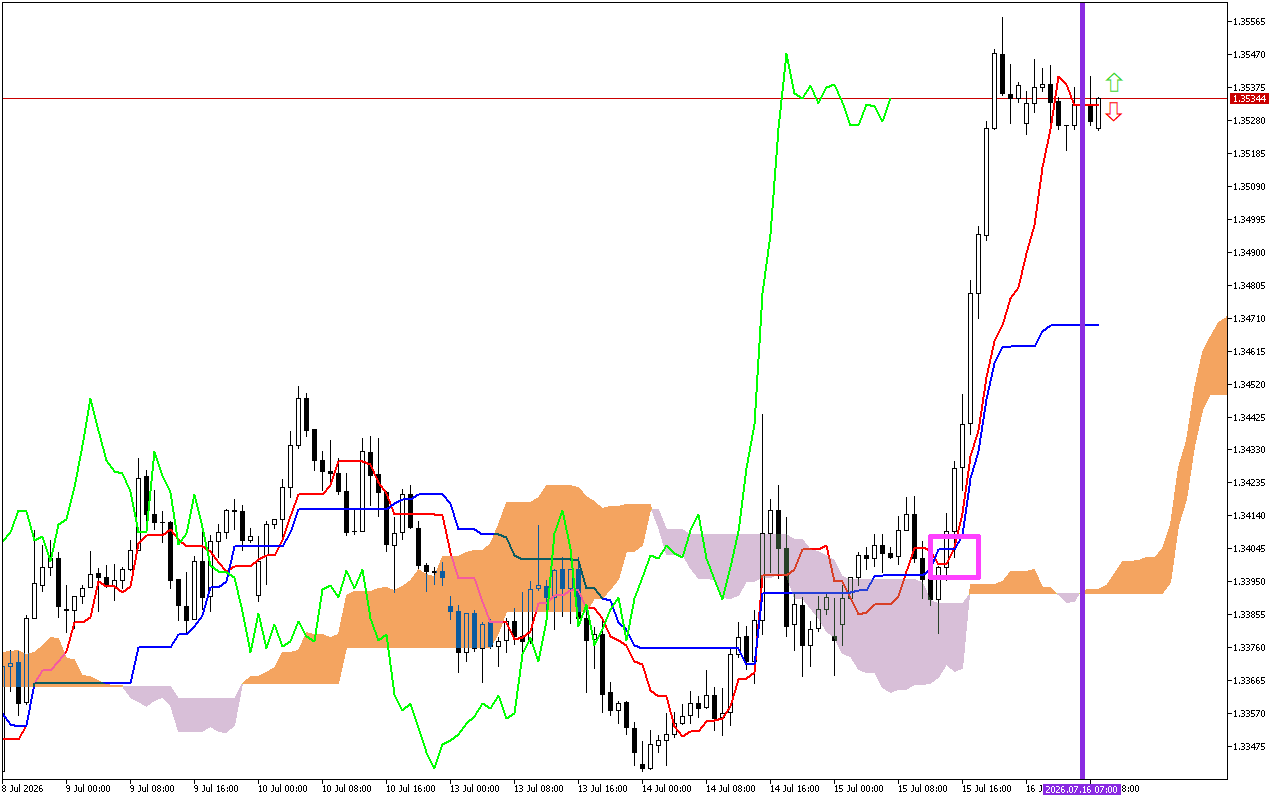
Task: Click the 1.35185 price axis label
Action: 1250,153
